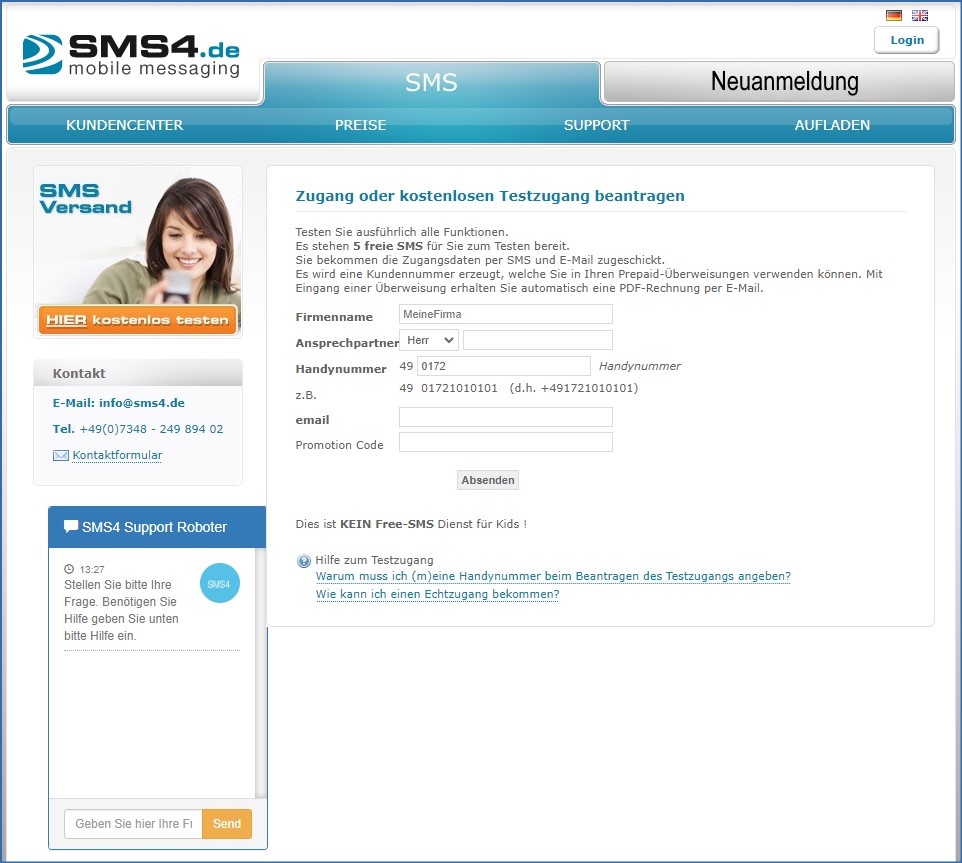Image resolution: width=962 pixels, height=863 pixels.
Task: Click the 'HIER kostenlos testen' banner
Action: click(138, 320)
